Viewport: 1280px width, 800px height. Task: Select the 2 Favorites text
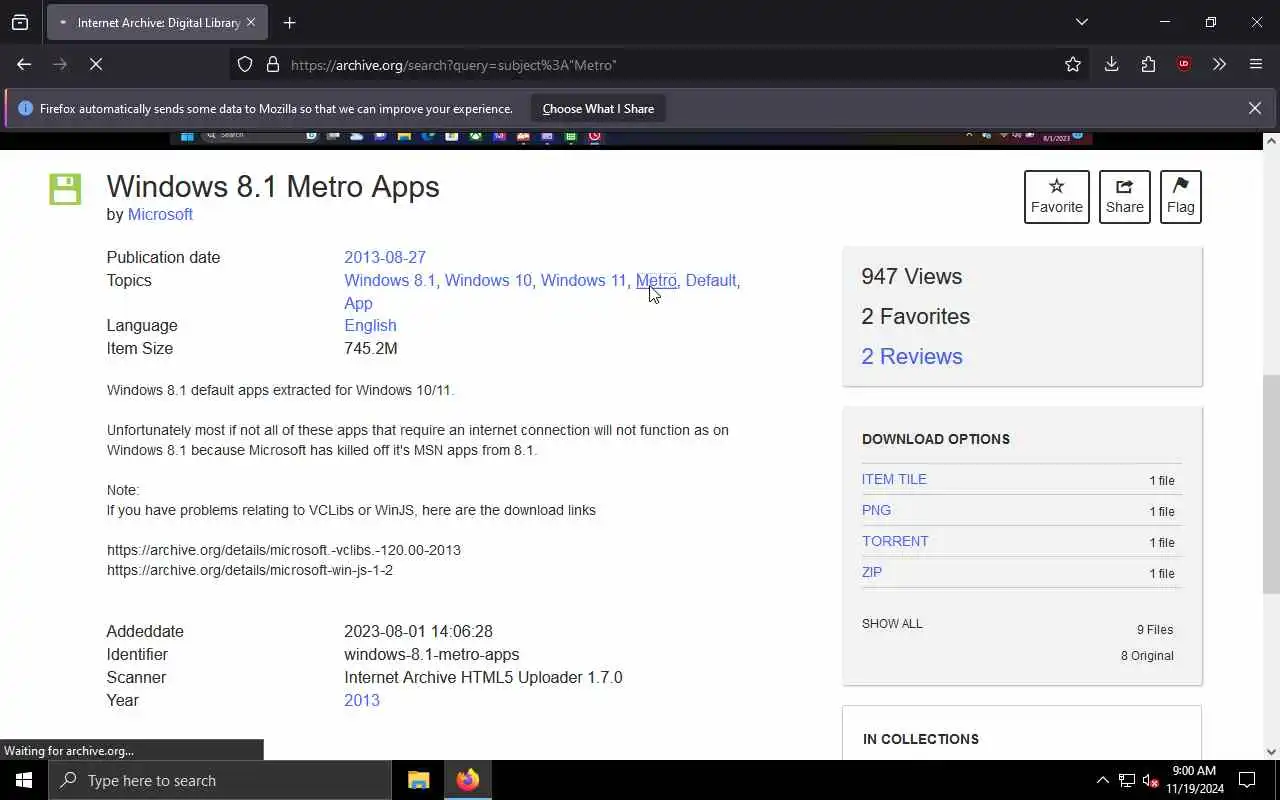pyautogui.click(x=916, y=316)
